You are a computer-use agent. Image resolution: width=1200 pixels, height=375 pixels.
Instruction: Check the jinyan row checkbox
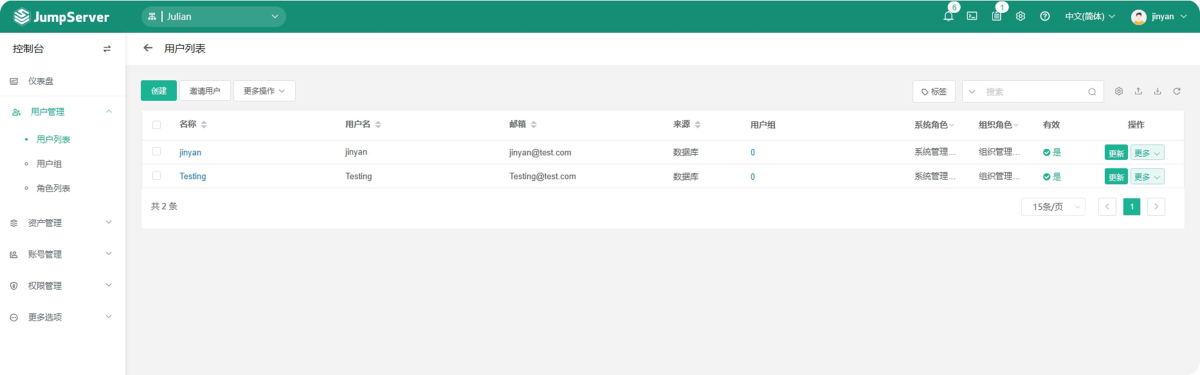click(x=156, y=152)
